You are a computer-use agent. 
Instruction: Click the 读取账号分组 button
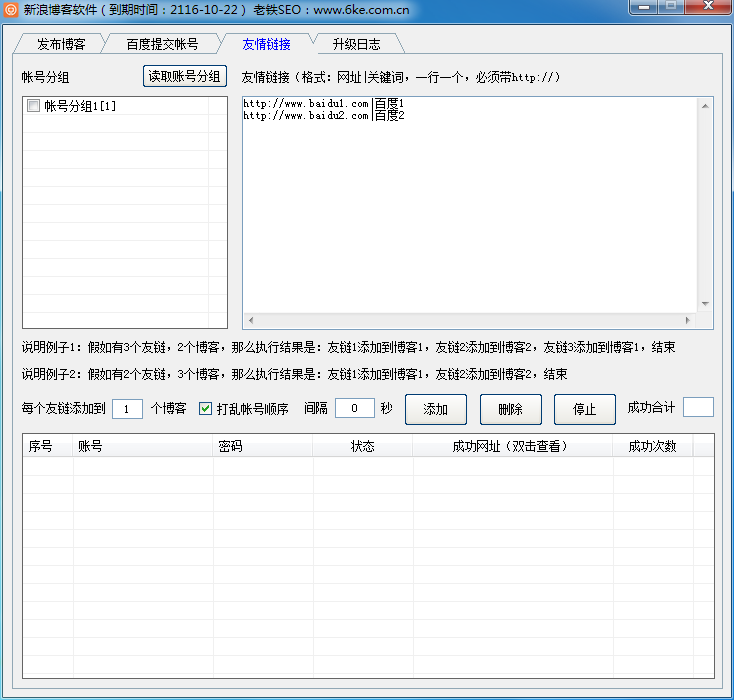point(185,77)
